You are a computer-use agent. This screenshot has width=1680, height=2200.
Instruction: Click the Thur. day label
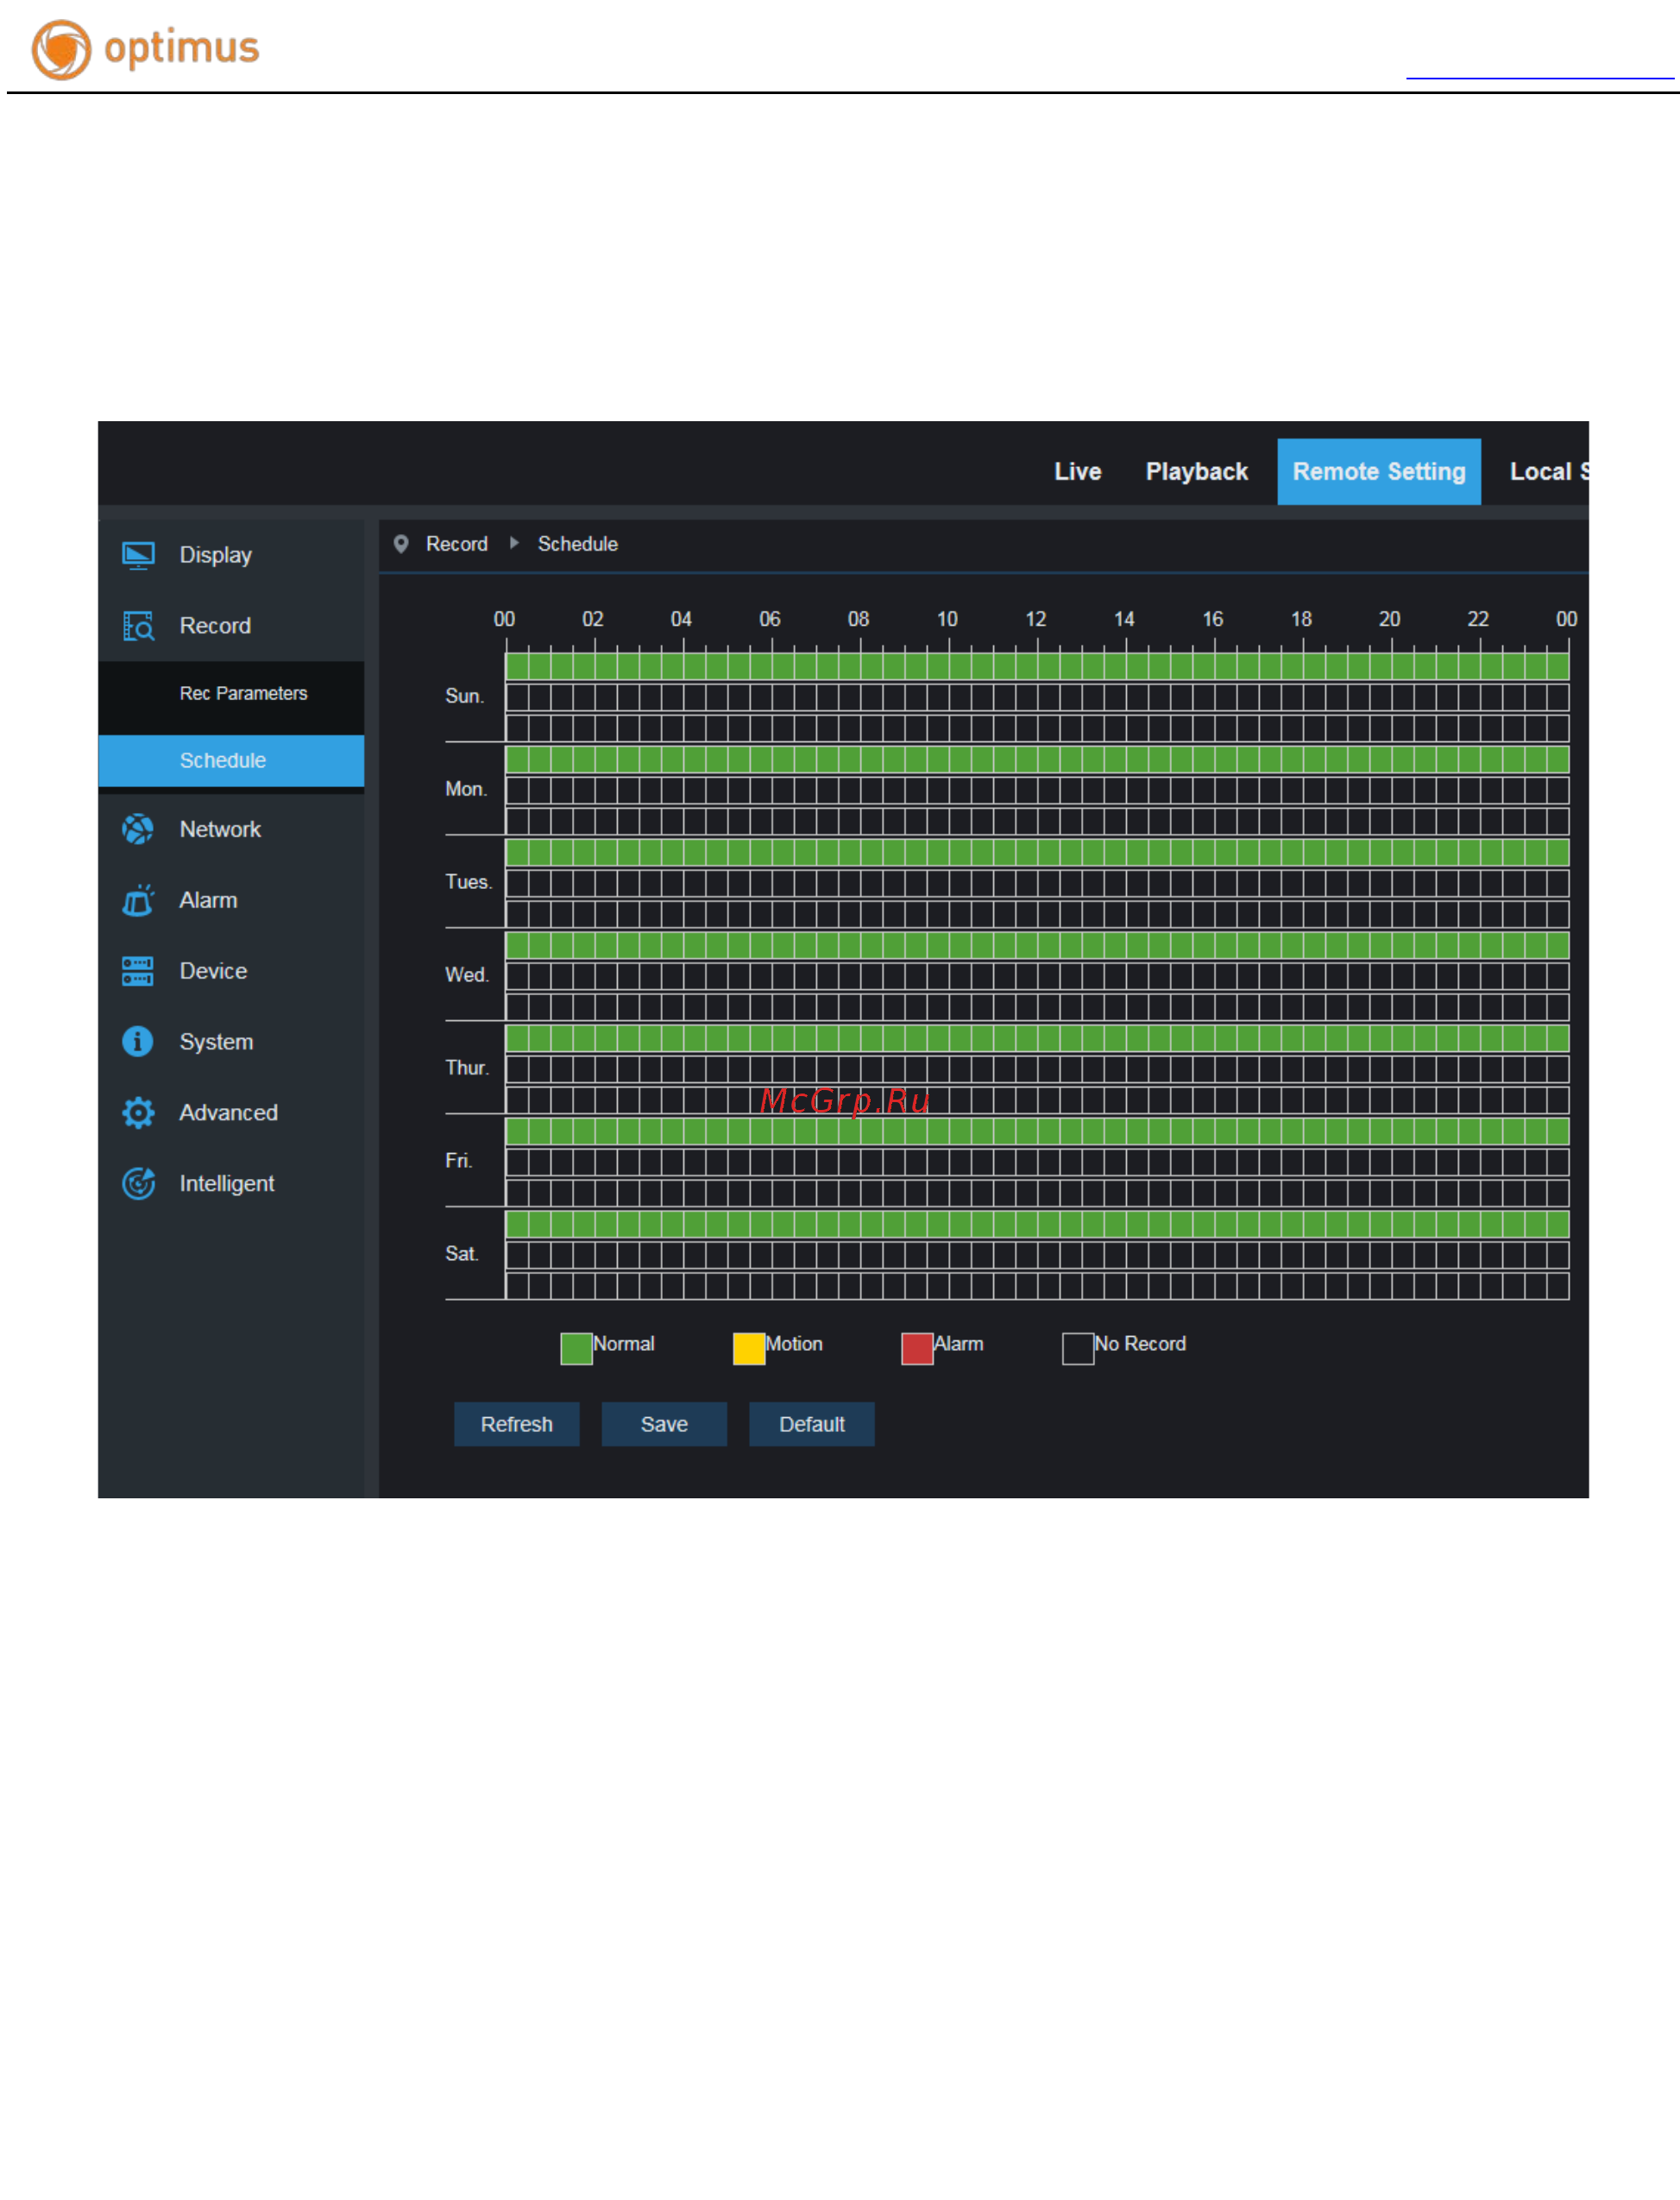pyautogui.click(x=467, y=1068)
